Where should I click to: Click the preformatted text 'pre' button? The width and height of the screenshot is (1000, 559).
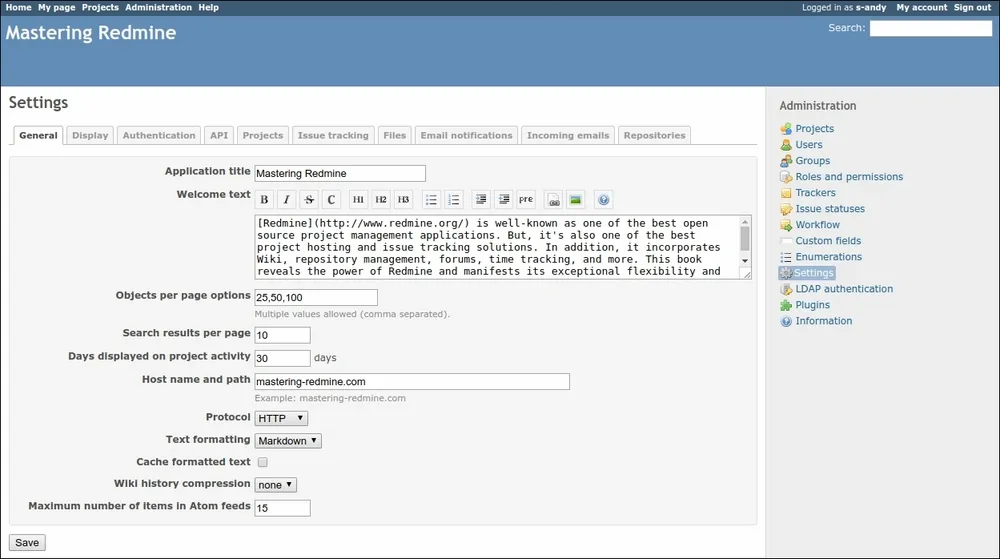click(x=526, y=199)
